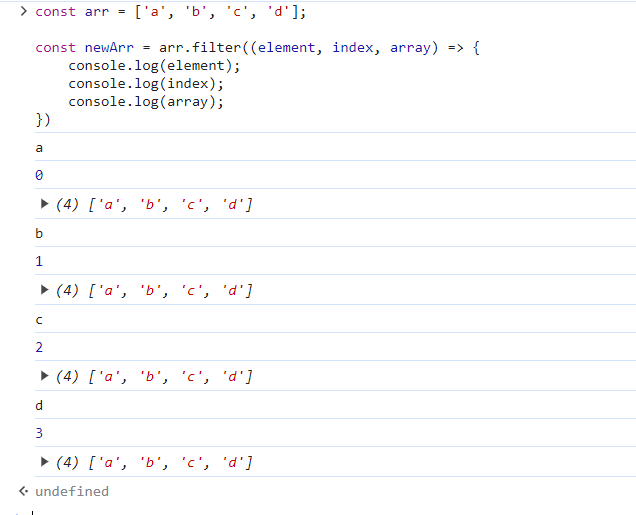The width and height of the screenshot is (636, 515).
Task: Click the 'console.log(array);' code line
Action: (x=146, y=101)
